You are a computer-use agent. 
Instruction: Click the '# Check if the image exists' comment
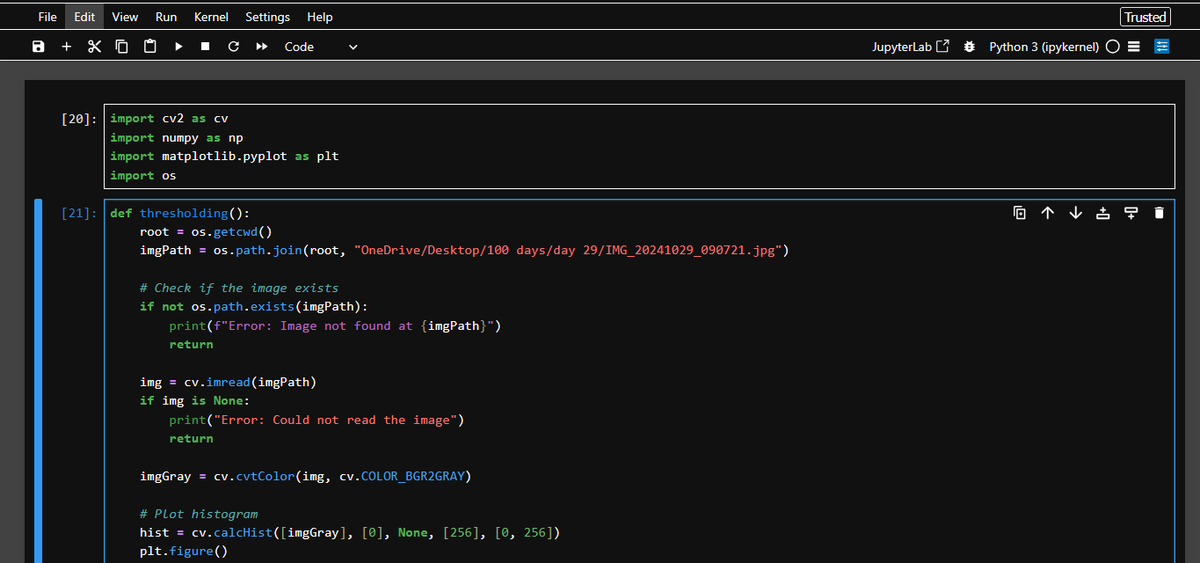tap(239, 288)
